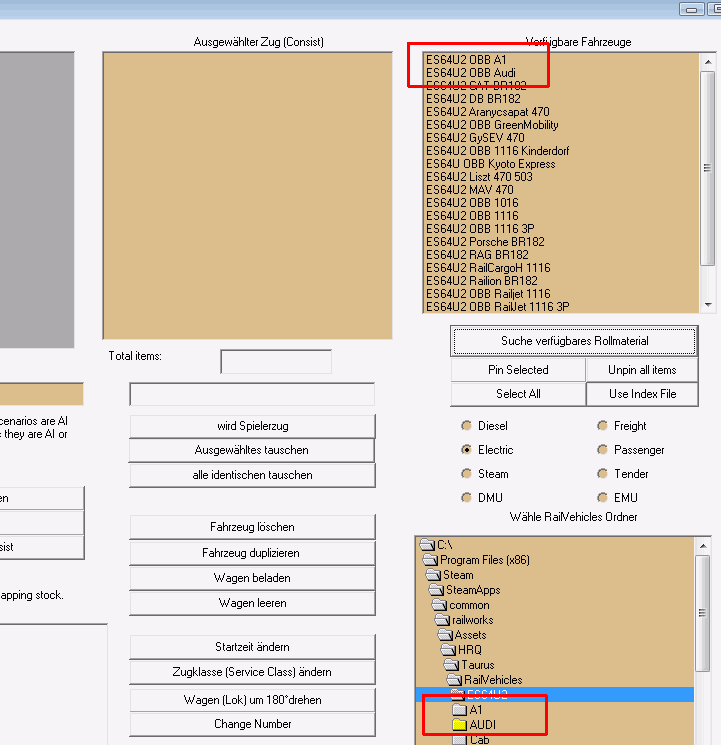The image size is (721, 745).
Task: Select the Tender radio button
Action: tap(603, 474)
